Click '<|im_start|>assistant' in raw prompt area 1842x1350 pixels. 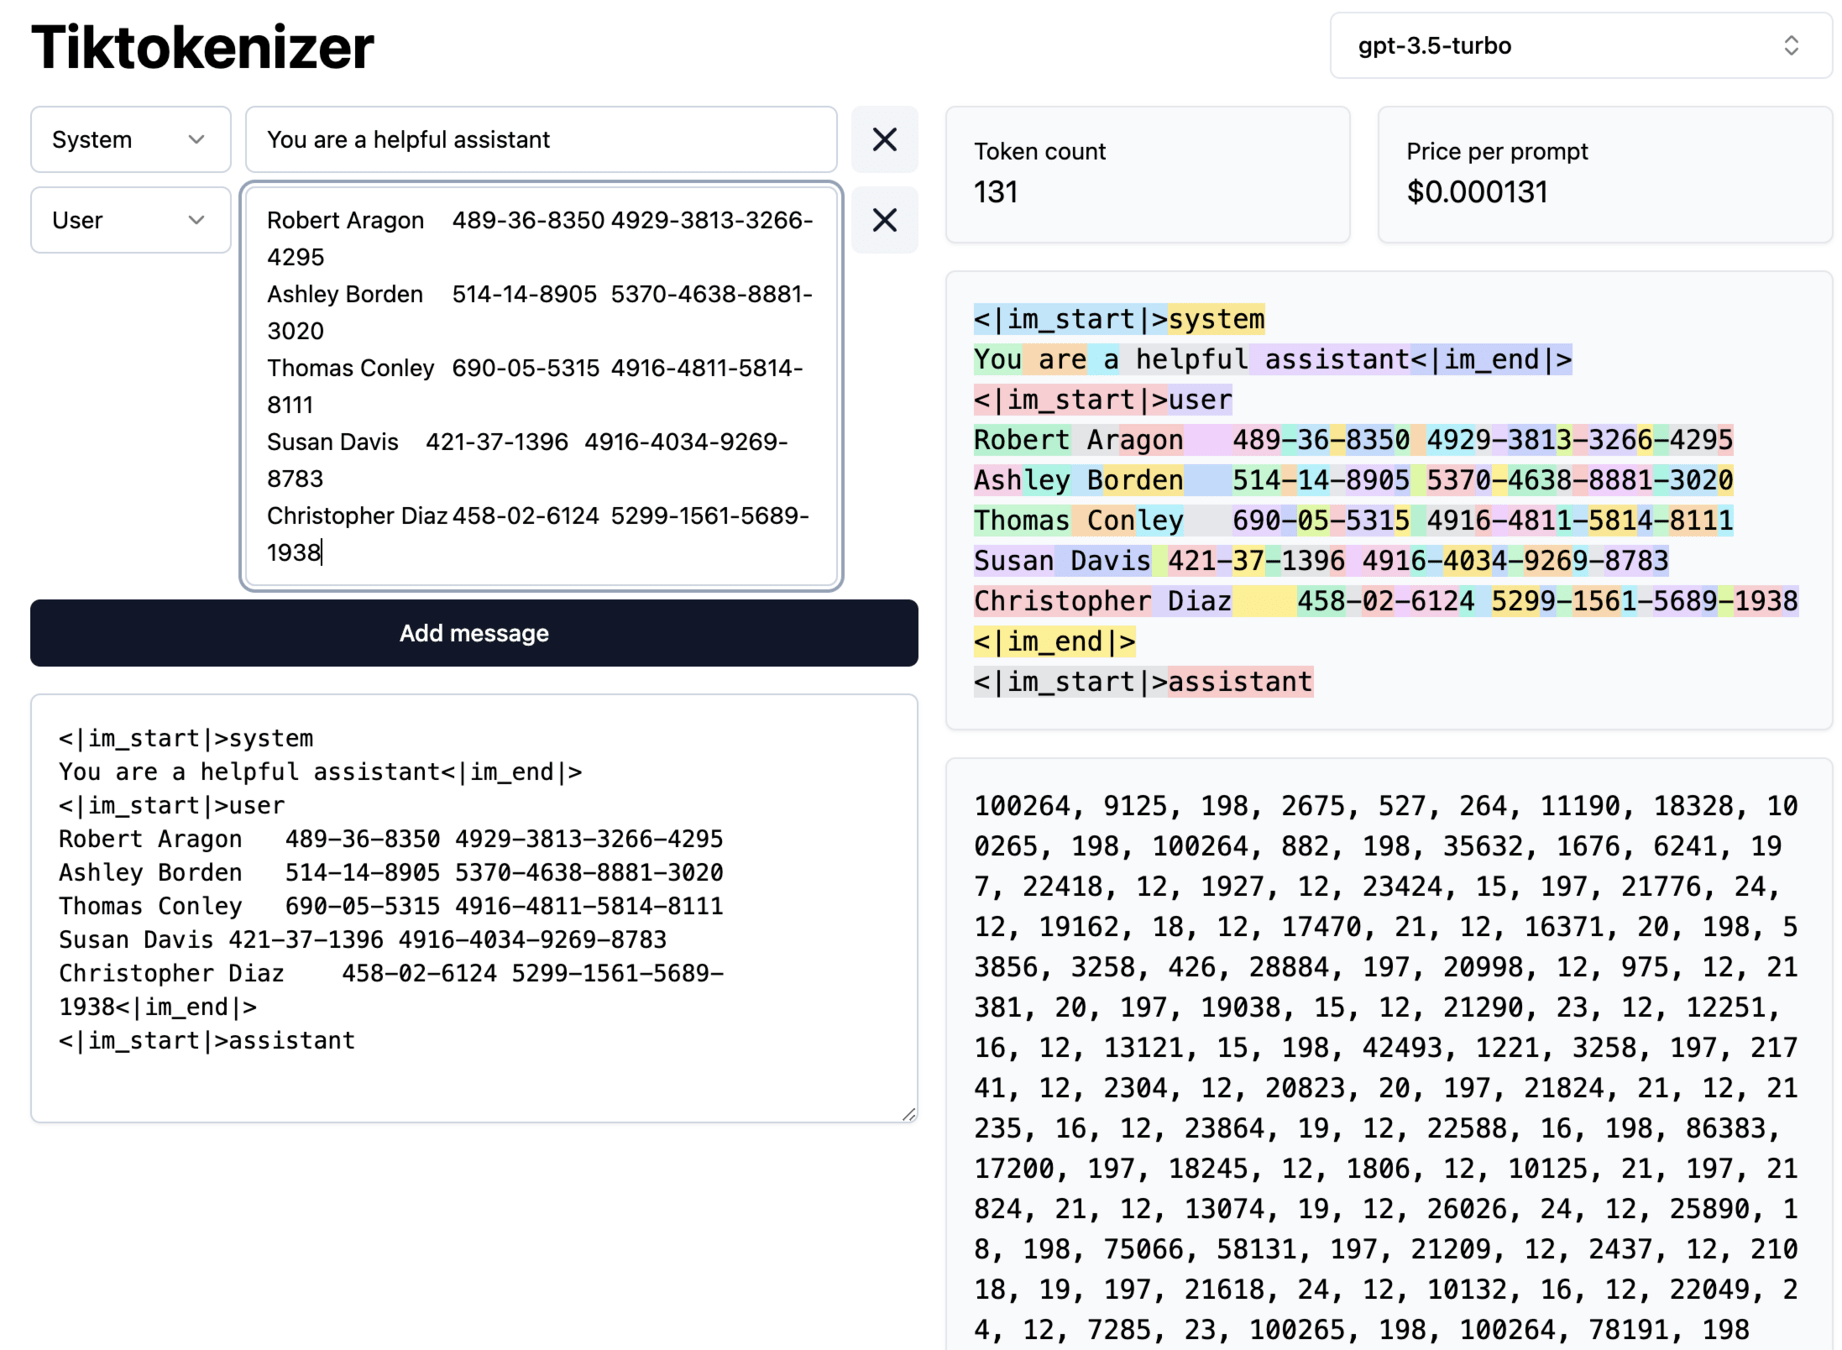[x=207, y=1040]
